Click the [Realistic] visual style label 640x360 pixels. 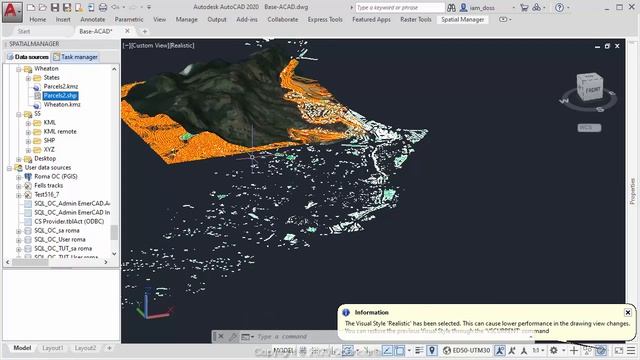point(182,45)
